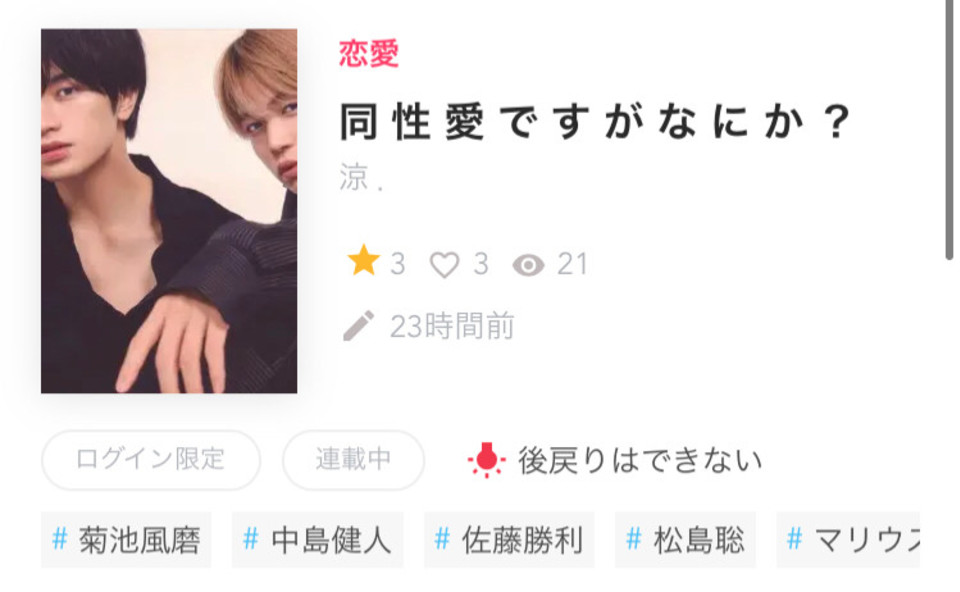This screenshot has width=960, height=592.
Task: Click the vertical scrollbar thumb
Action: point(949,130)
